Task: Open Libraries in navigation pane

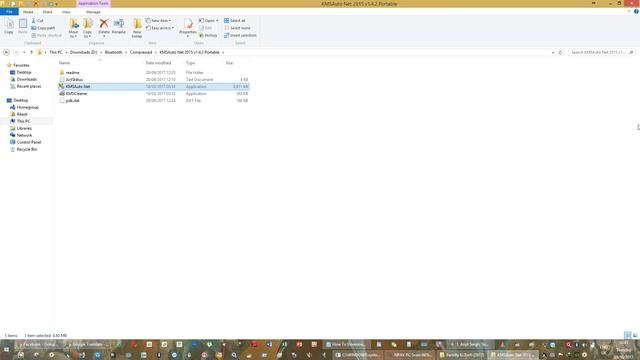Action: tap(24, 128)
